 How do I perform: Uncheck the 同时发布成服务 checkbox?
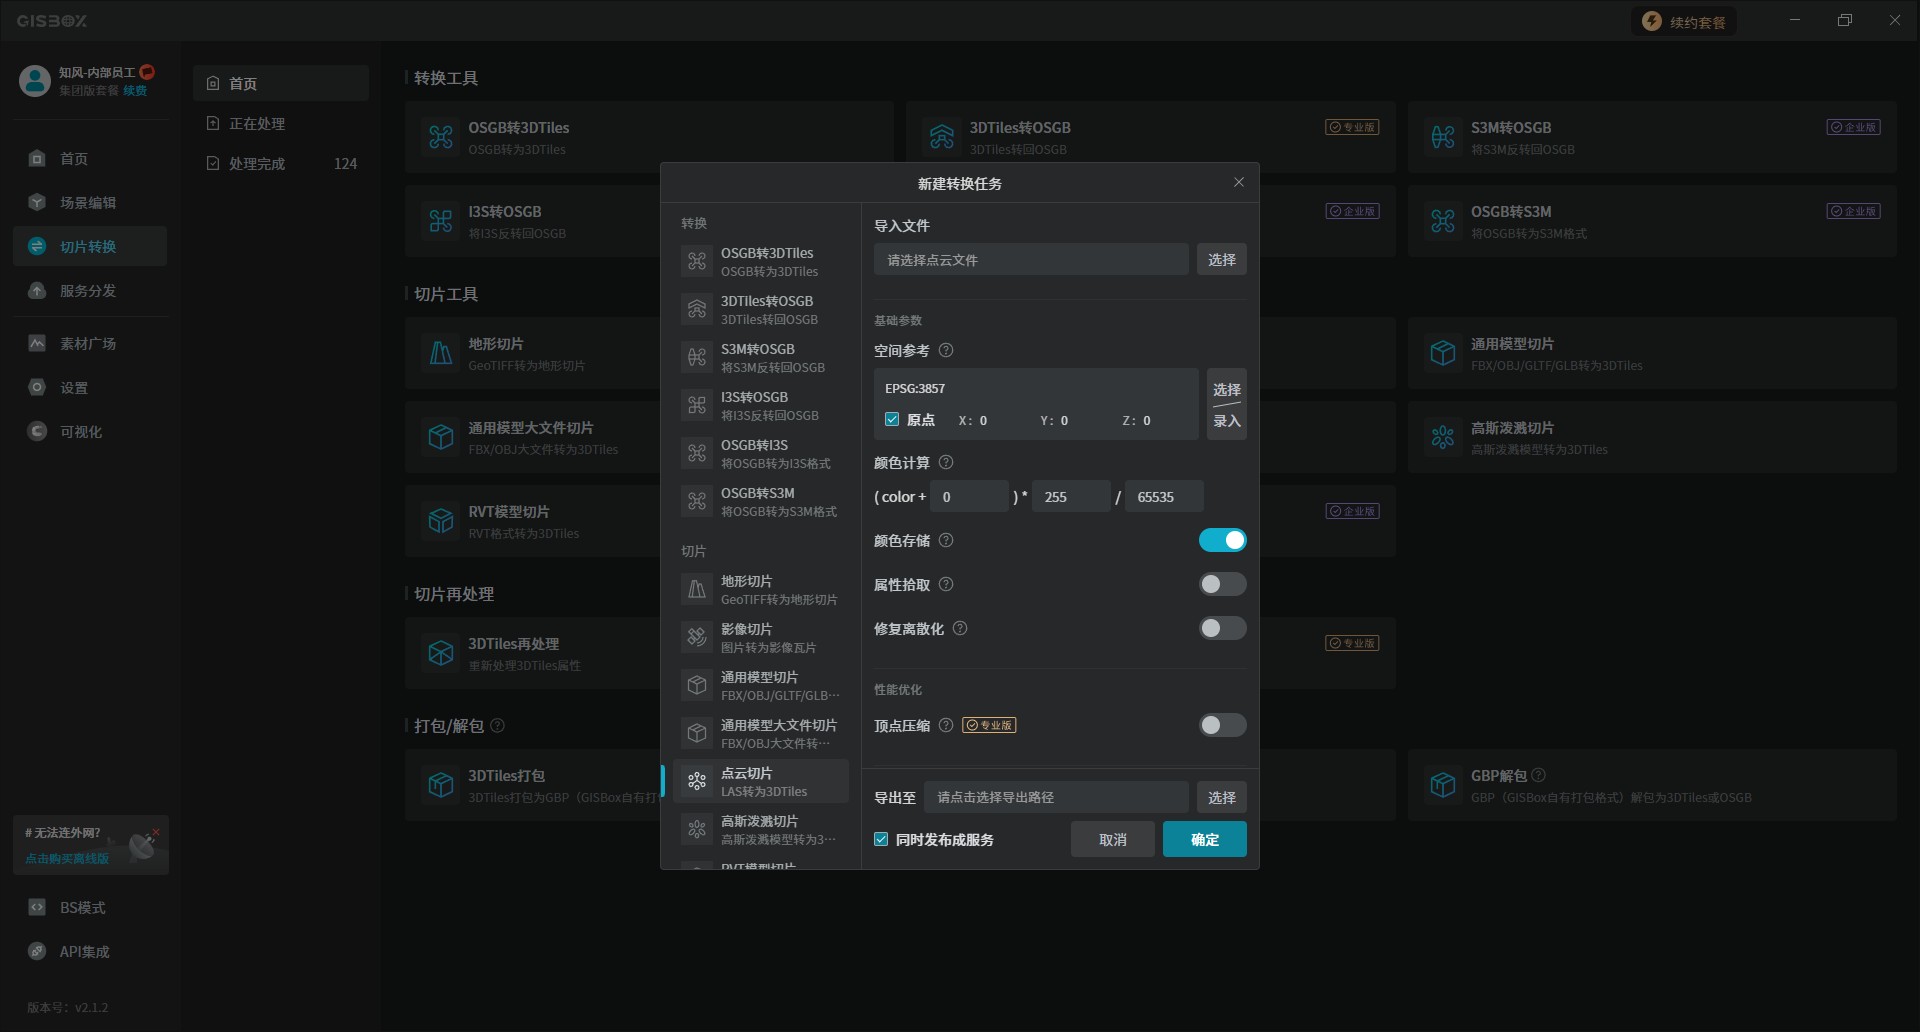[x=881, y=840]
